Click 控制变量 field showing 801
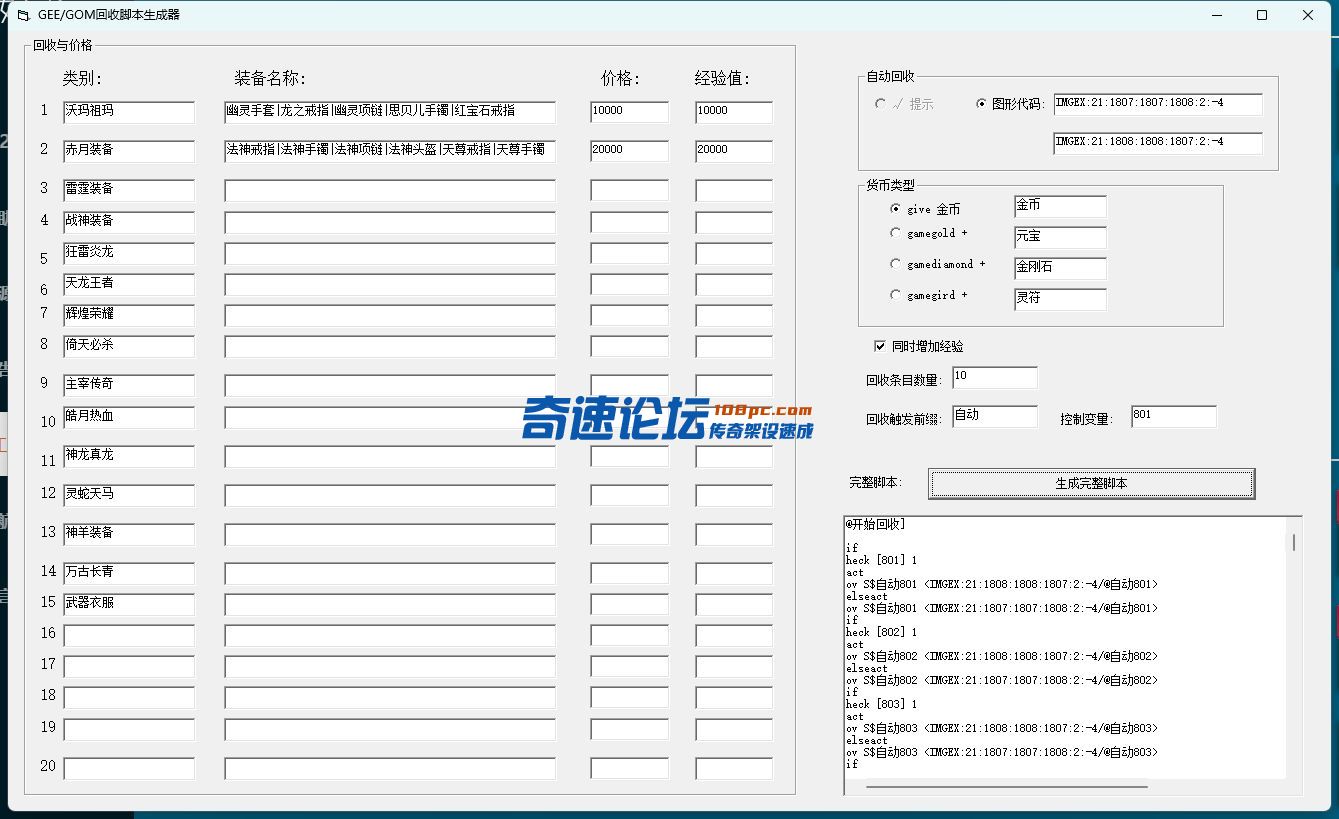Viewport: 1339px width, 819px height. [x=1174, y=417]
